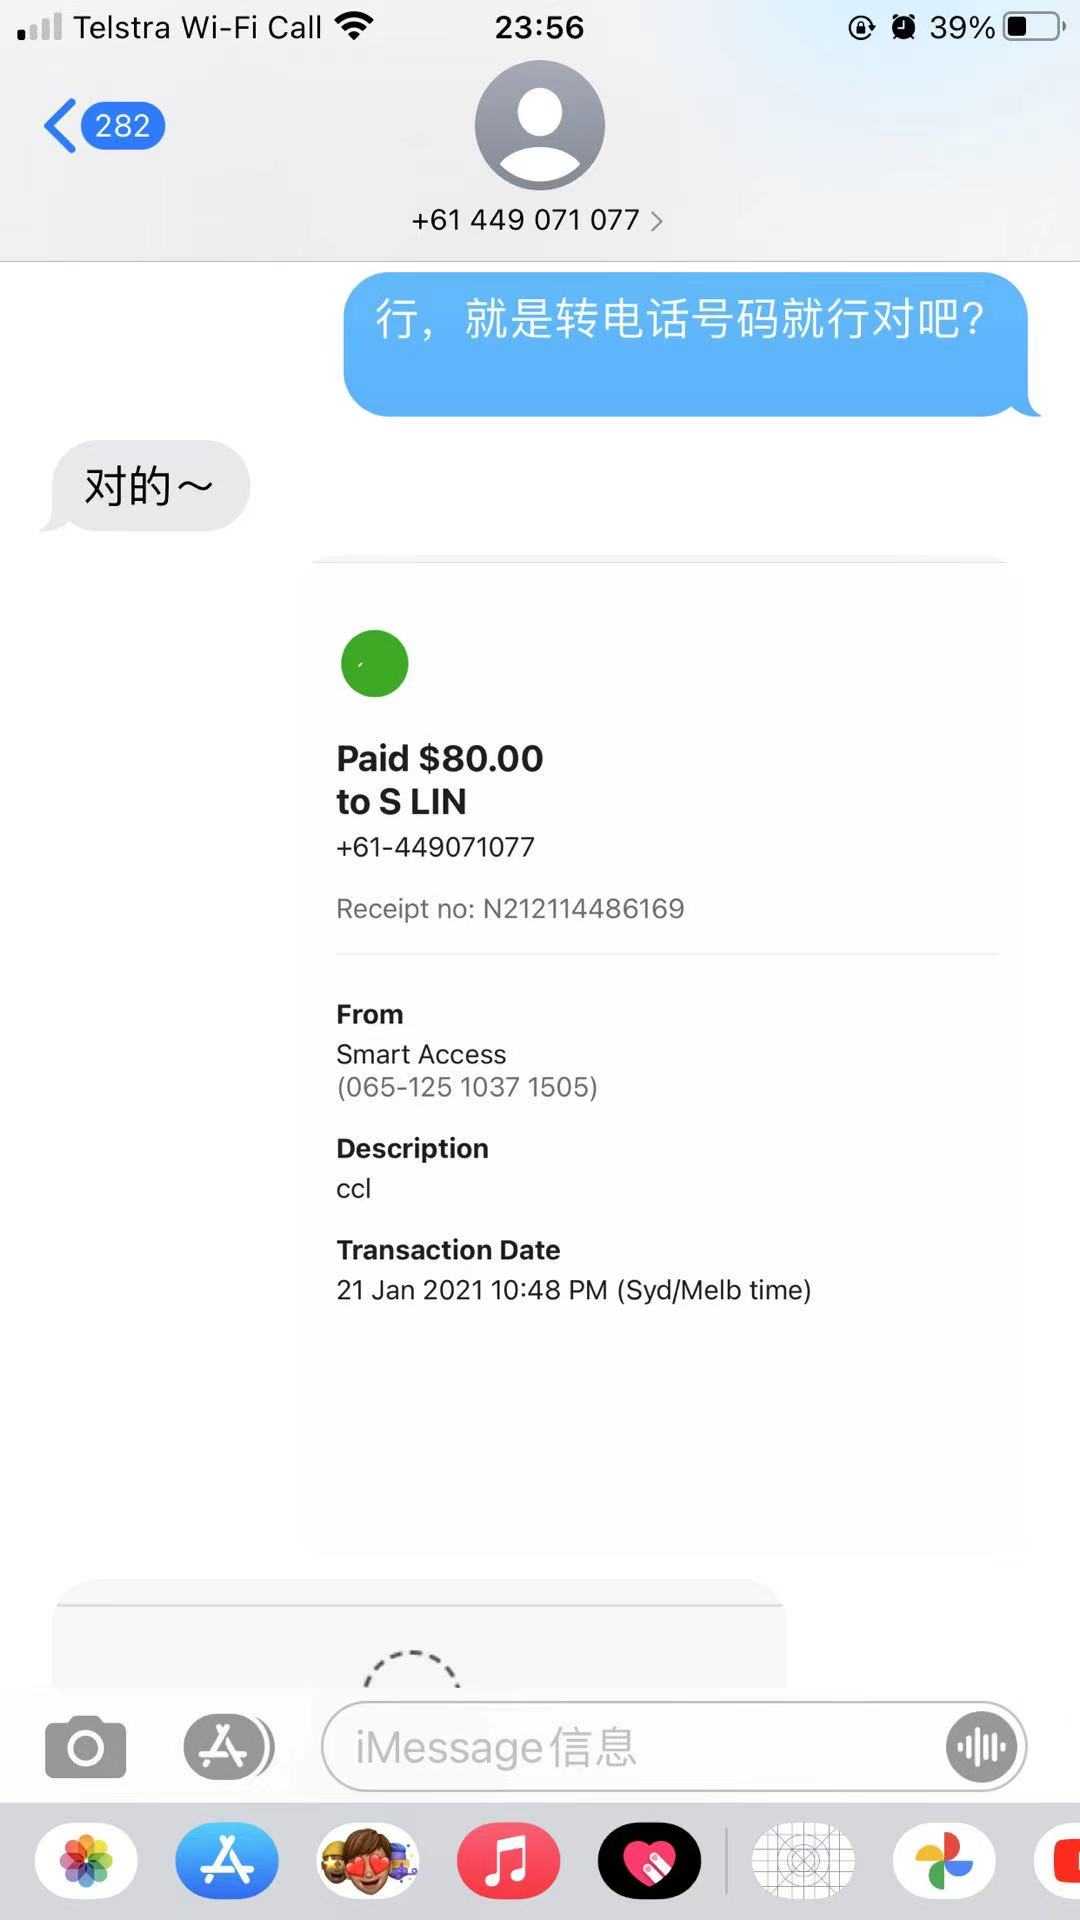Select the Memoji stickers app

point(367,1861)
